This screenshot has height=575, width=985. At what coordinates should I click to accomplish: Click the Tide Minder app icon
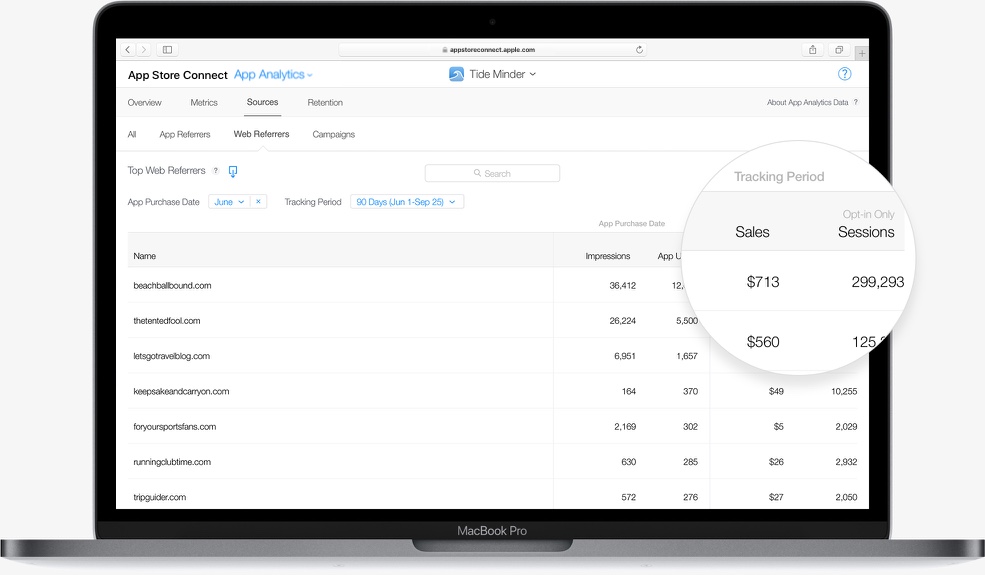click(x=456, y=74)
